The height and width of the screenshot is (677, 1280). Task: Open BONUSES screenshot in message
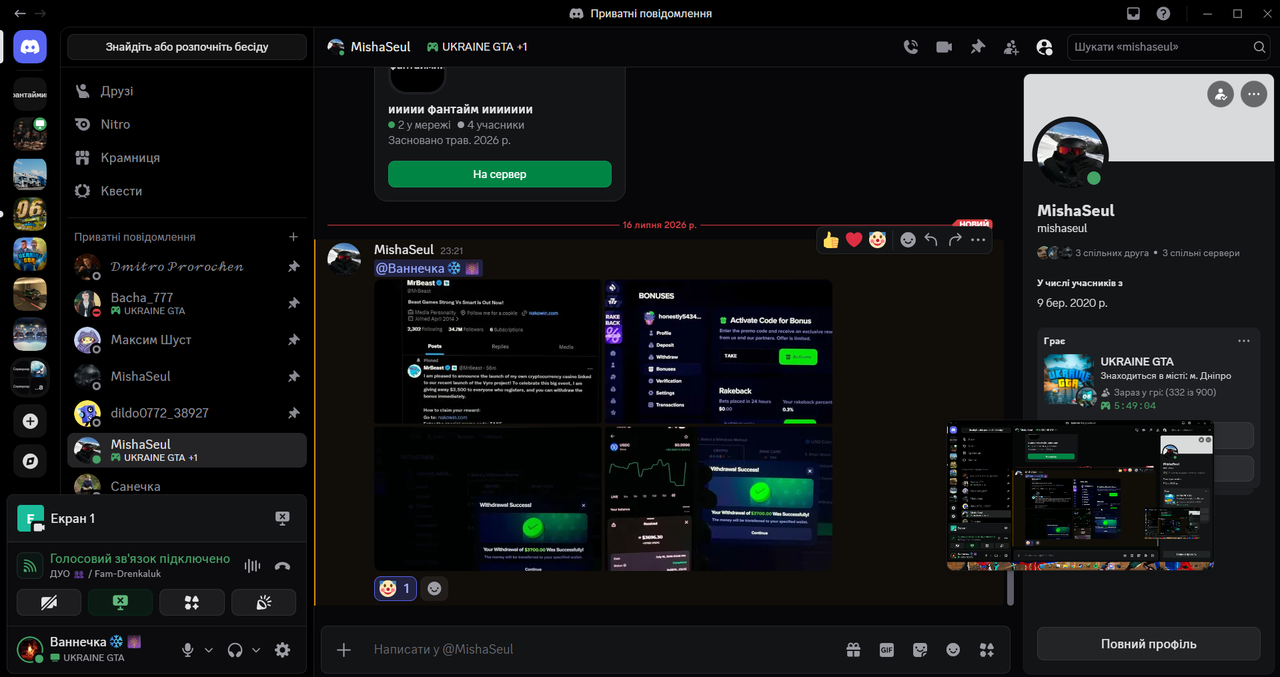pos(717,351)
